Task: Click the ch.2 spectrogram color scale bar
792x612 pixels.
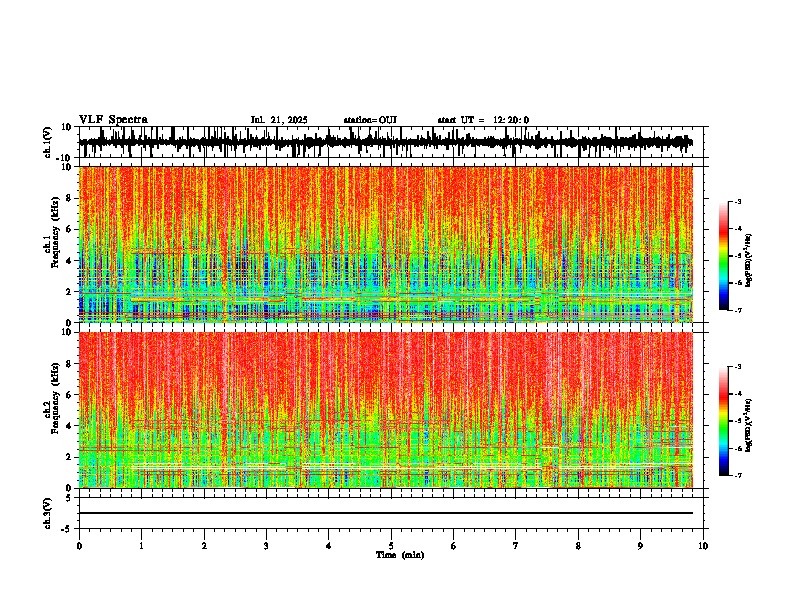Action: 724,421
